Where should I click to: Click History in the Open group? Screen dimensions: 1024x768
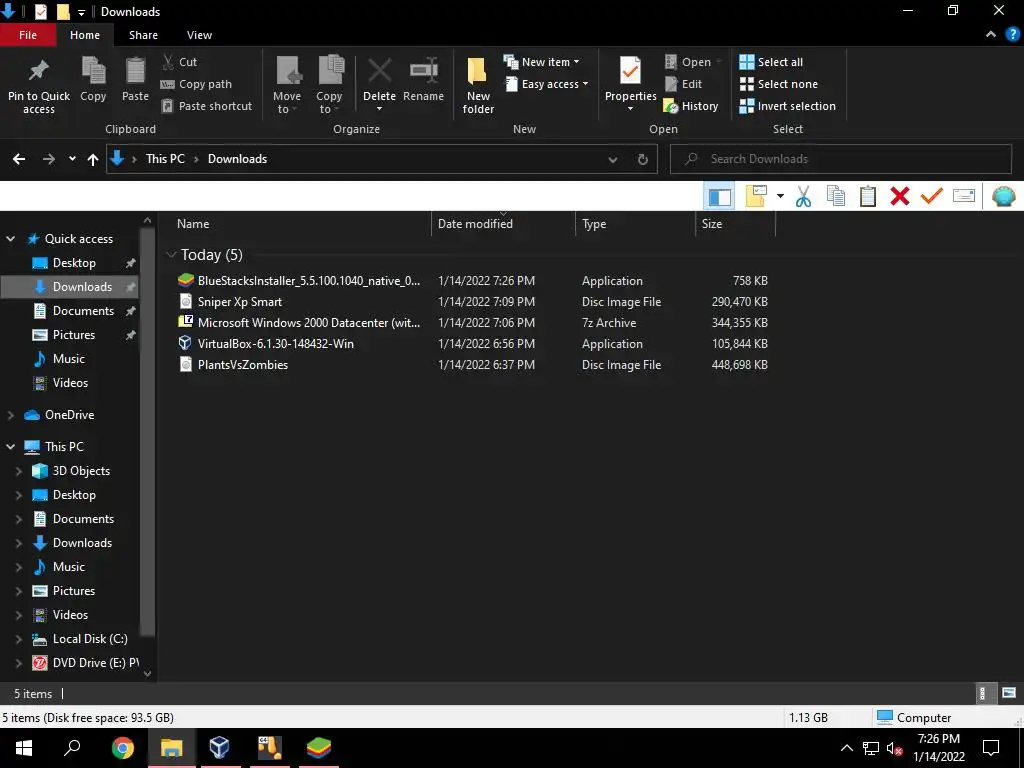(691, 106)
